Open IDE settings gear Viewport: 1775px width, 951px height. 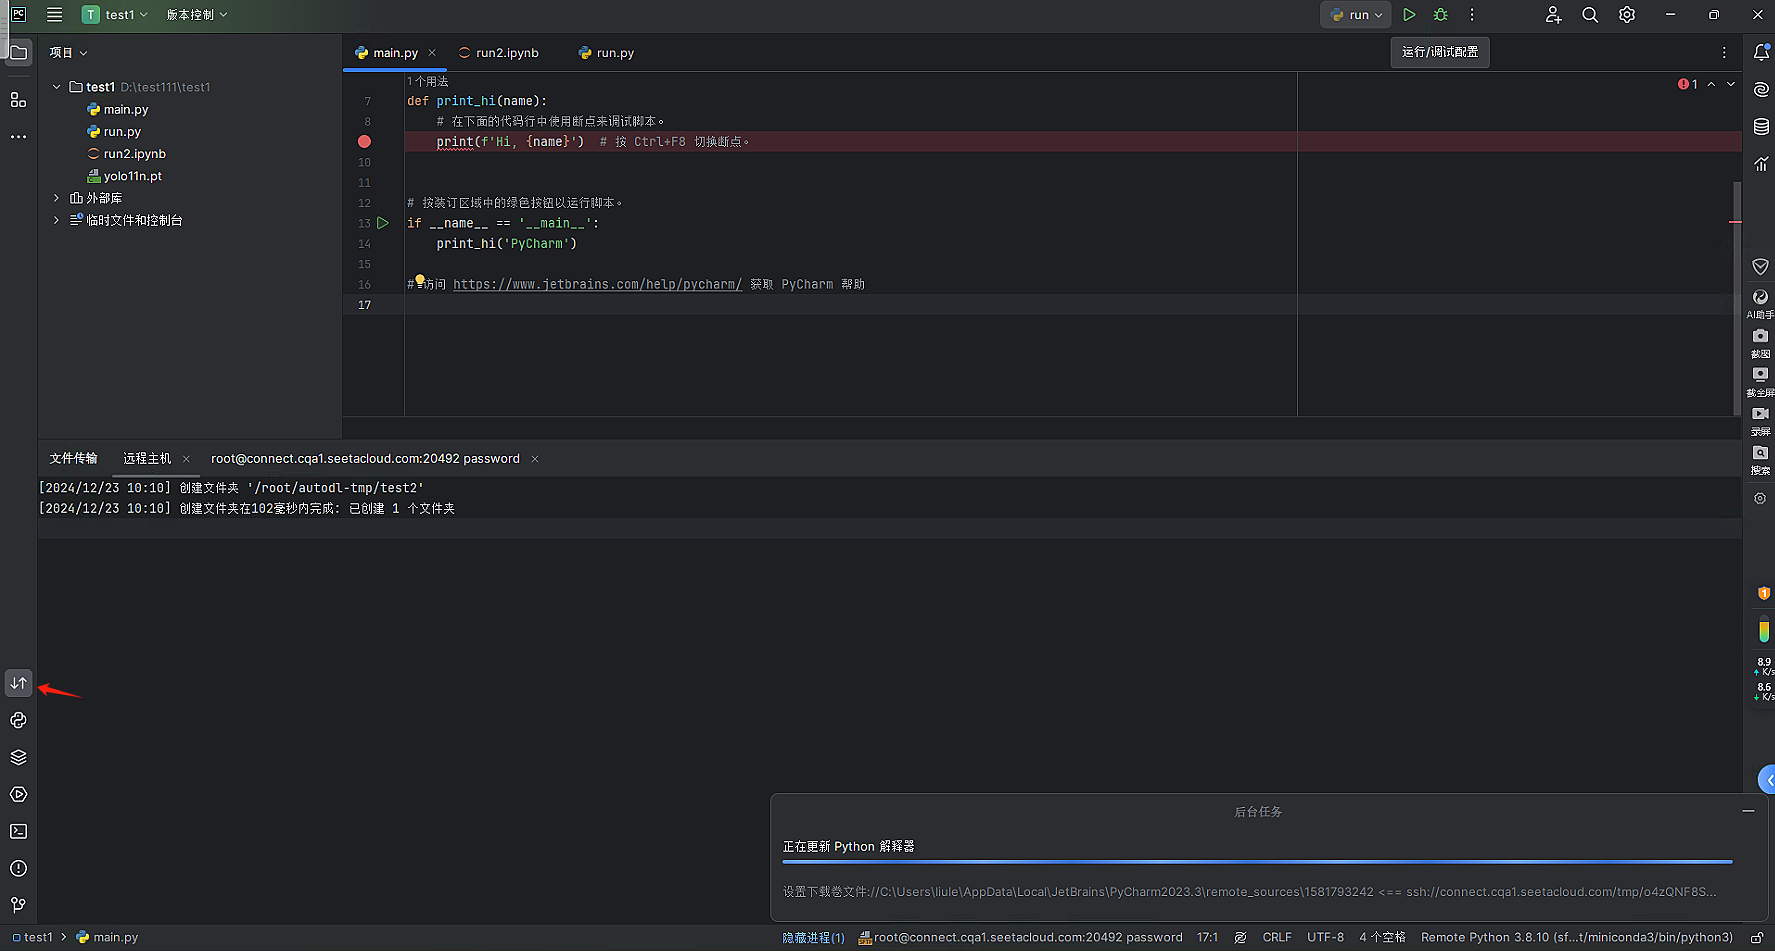click(x=1627, y=15)
